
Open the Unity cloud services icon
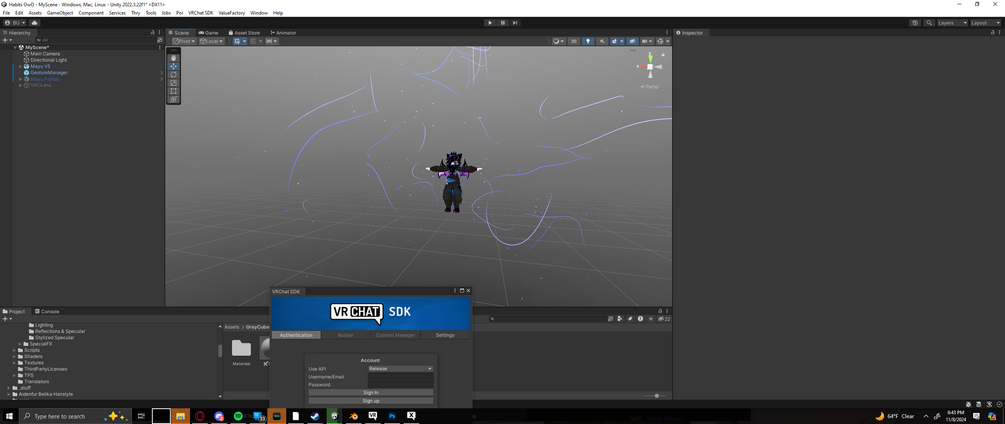[x=35, y=23]
